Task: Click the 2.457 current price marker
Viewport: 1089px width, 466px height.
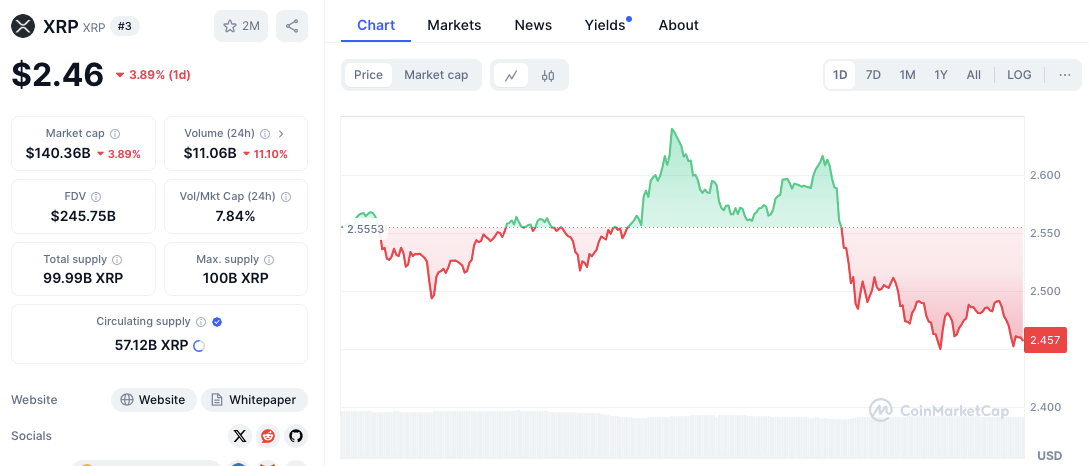Action: pos(1046,341)
